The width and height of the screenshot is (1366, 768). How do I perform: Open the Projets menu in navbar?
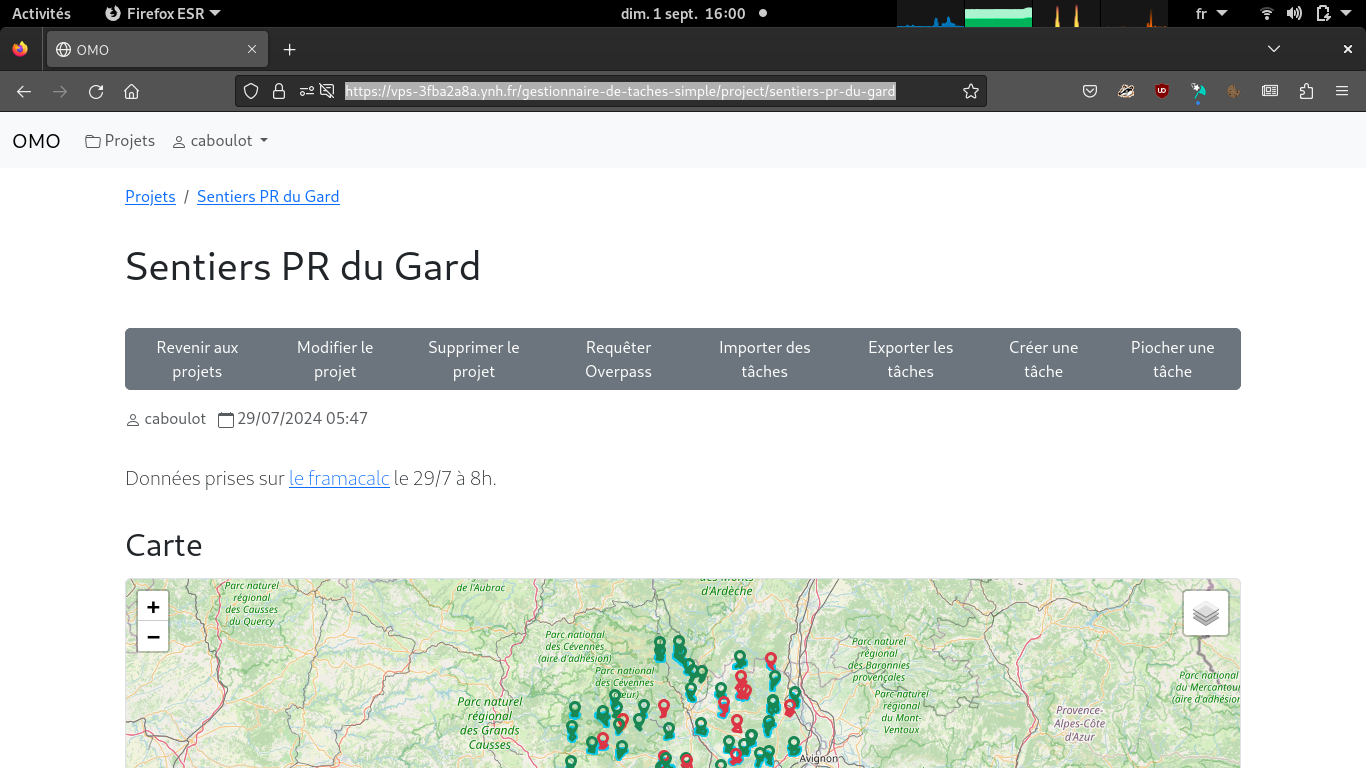click(120, 141)
